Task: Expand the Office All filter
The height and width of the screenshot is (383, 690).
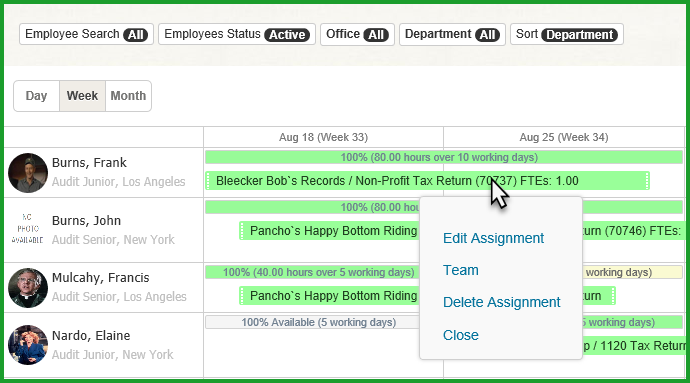Action: coord(357,34)
